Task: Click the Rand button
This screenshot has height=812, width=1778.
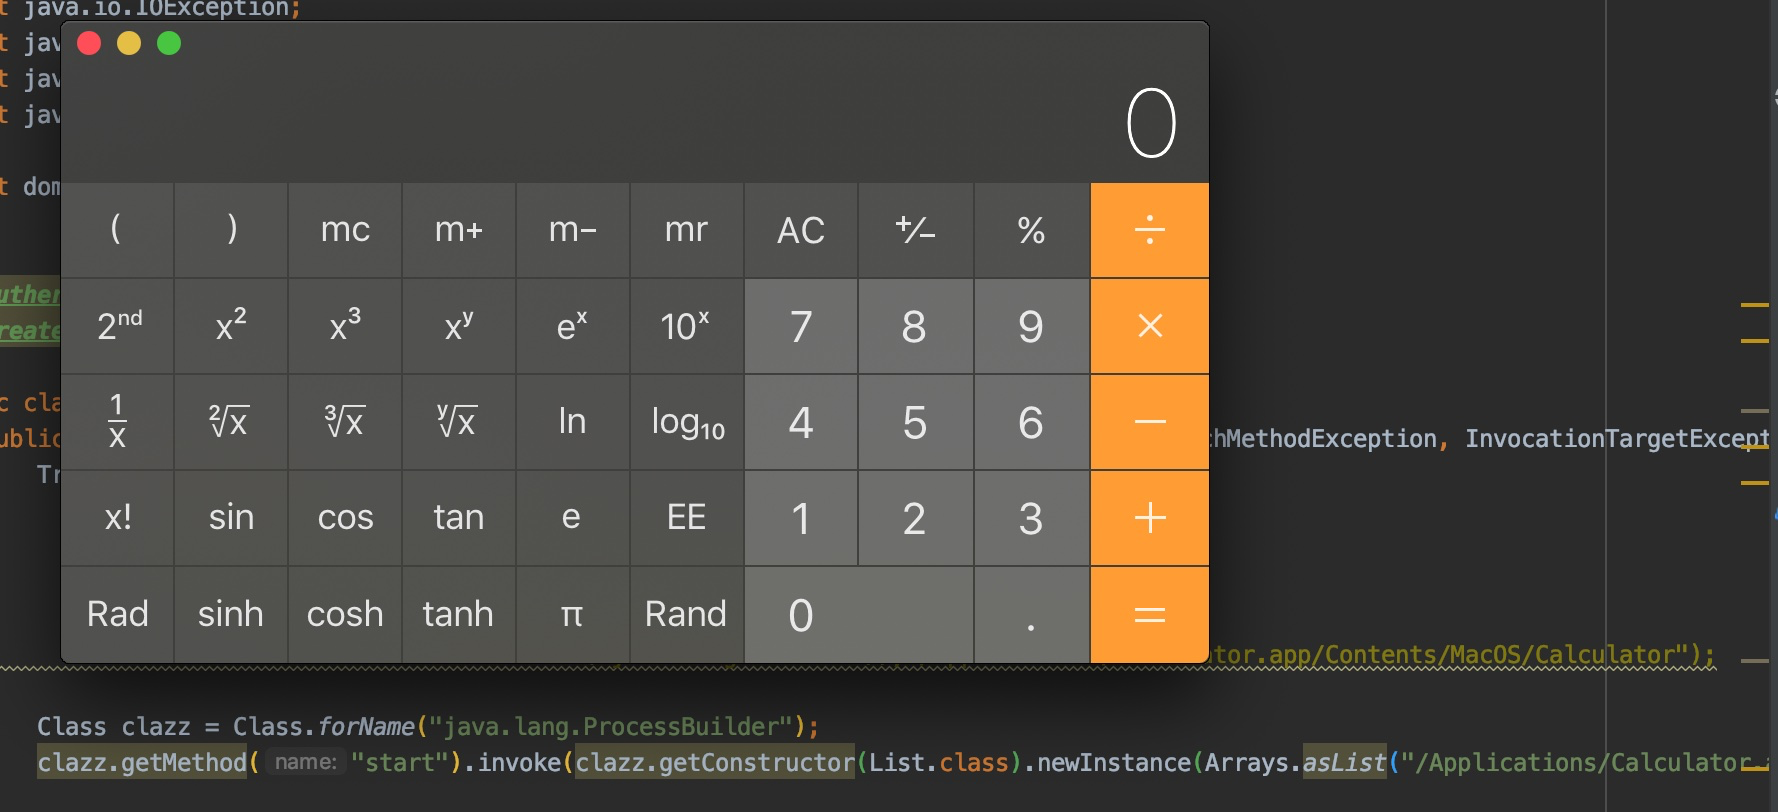Action: (686, 614)
